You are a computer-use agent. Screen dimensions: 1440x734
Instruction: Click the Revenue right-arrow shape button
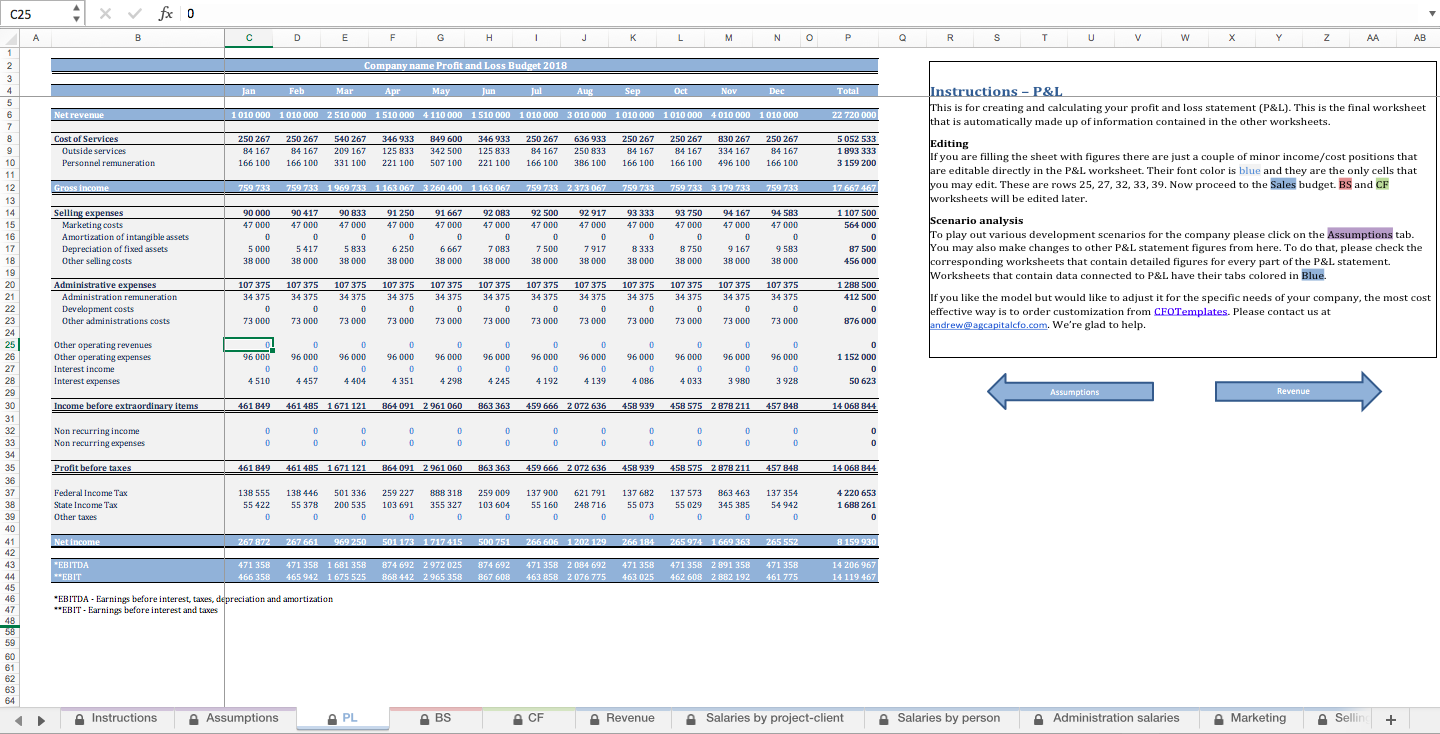1297,391
